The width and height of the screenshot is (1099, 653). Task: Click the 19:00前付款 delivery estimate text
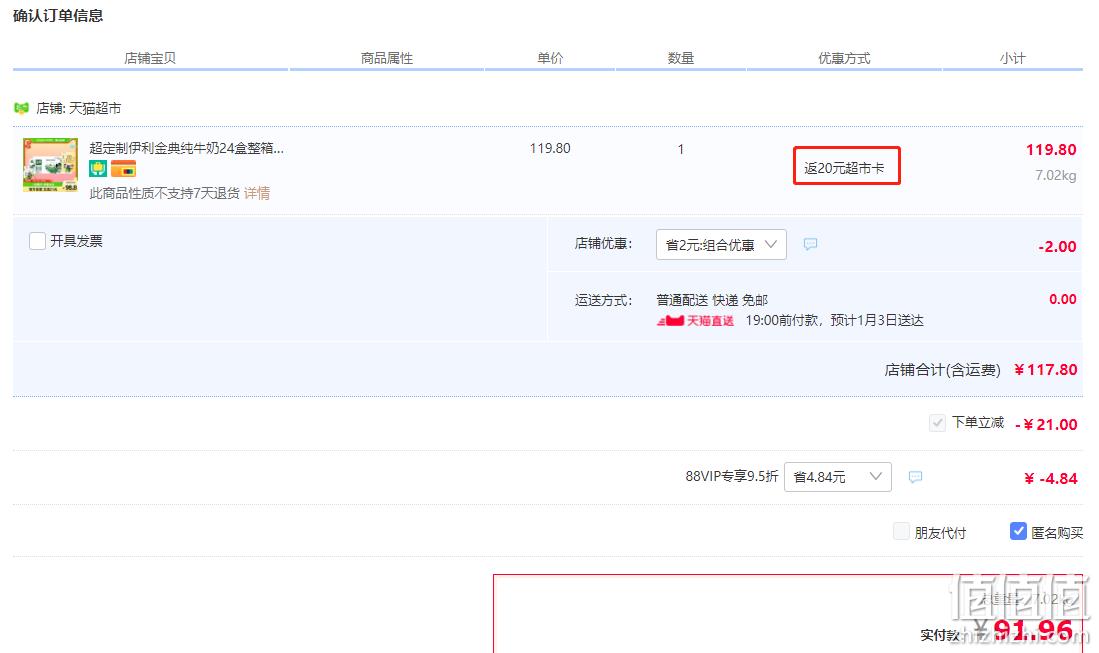point(834,321)
